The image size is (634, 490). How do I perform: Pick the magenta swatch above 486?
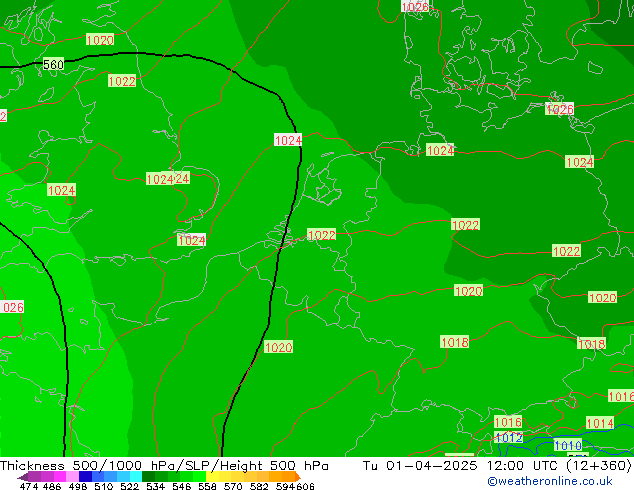tap(60, 477)
